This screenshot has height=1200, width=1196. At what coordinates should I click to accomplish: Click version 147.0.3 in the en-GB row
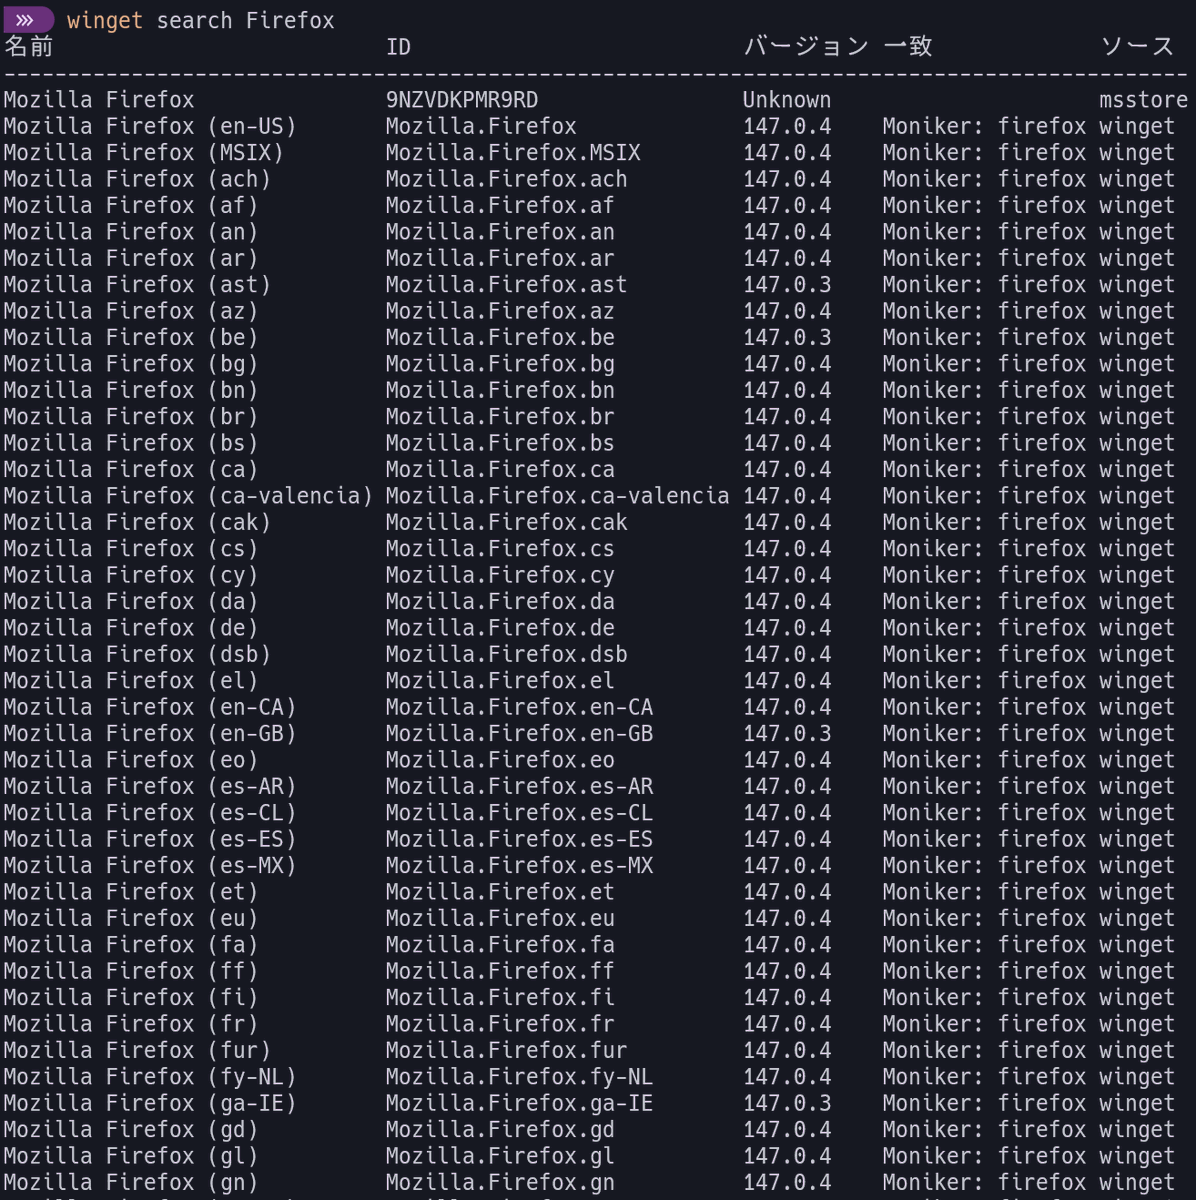pos(787,734)
